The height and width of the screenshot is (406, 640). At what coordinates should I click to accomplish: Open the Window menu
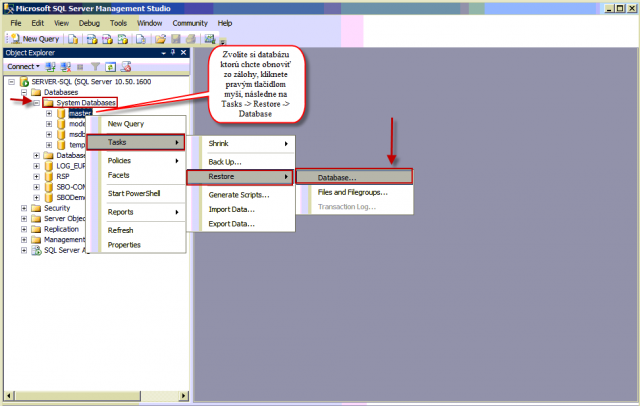pos(149,23)
